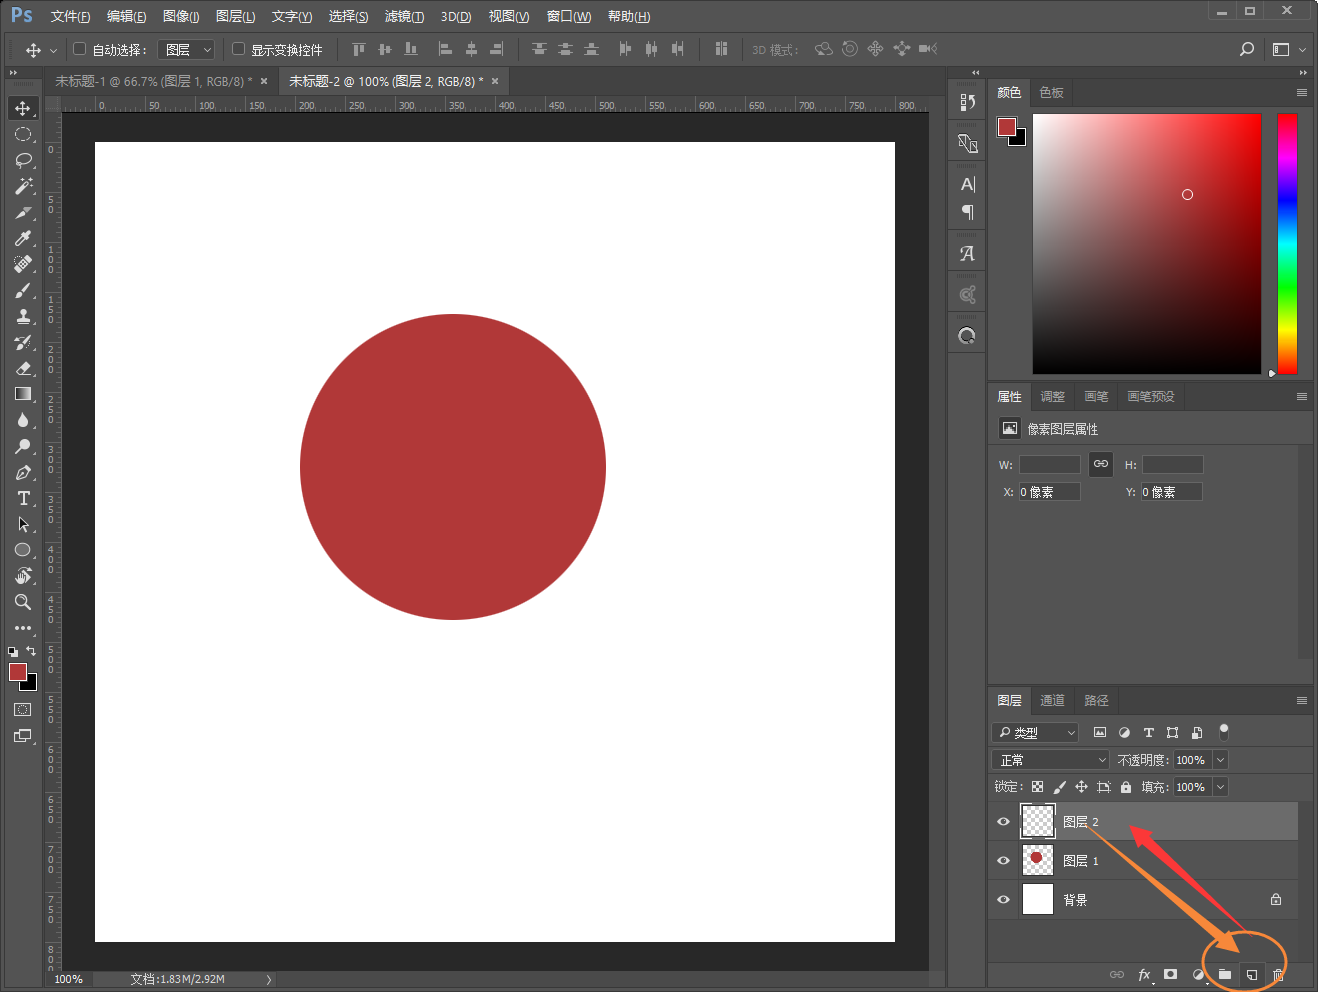This screenshot has width=1318, height=992.
Task: Open the Color panel flyout menu
Action: (x=1302, y=92)
